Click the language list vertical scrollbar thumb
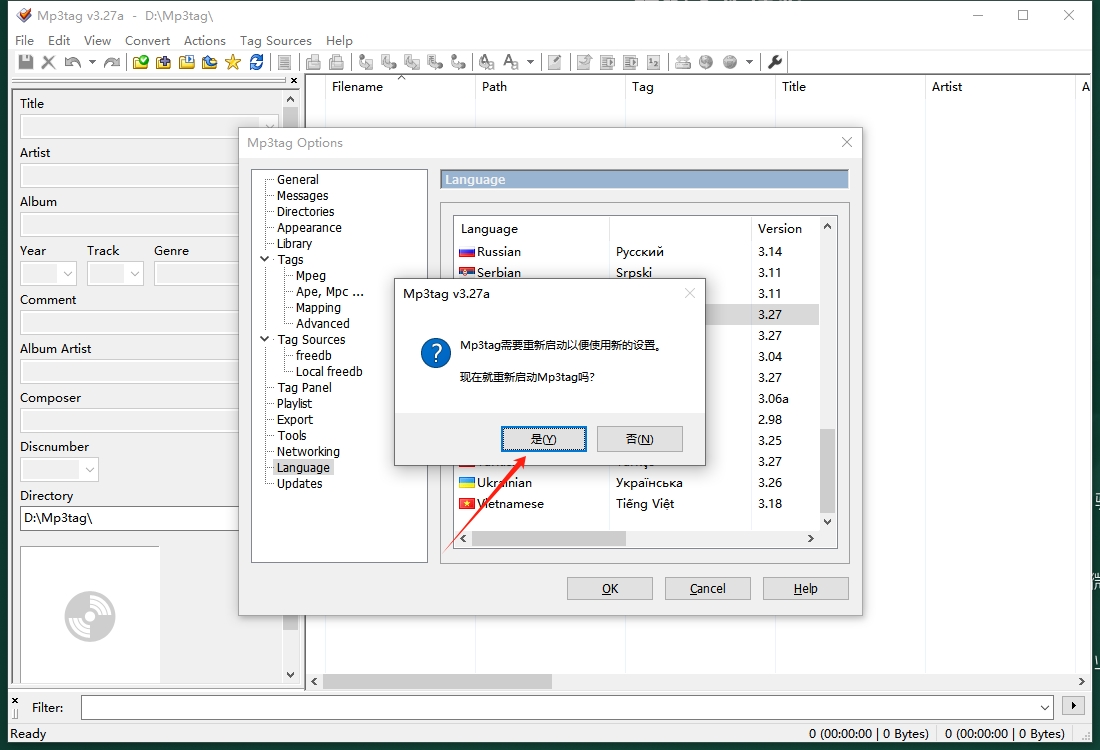Image resolution: width=1100 pixels, height=750 pixels. [826, 470]
